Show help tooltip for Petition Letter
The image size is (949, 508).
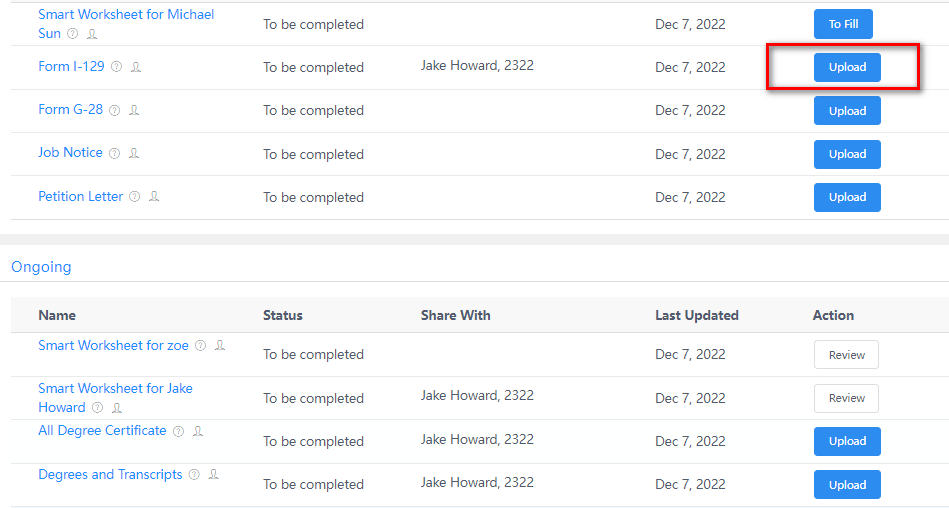coord(134,197)
